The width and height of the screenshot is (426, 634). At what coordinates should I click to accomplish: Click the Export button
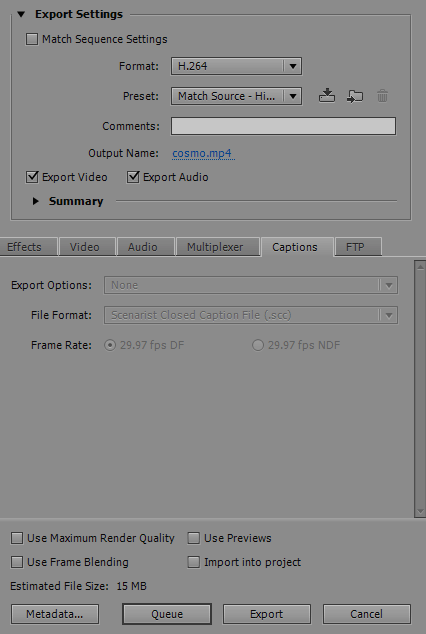pos(267,614)
